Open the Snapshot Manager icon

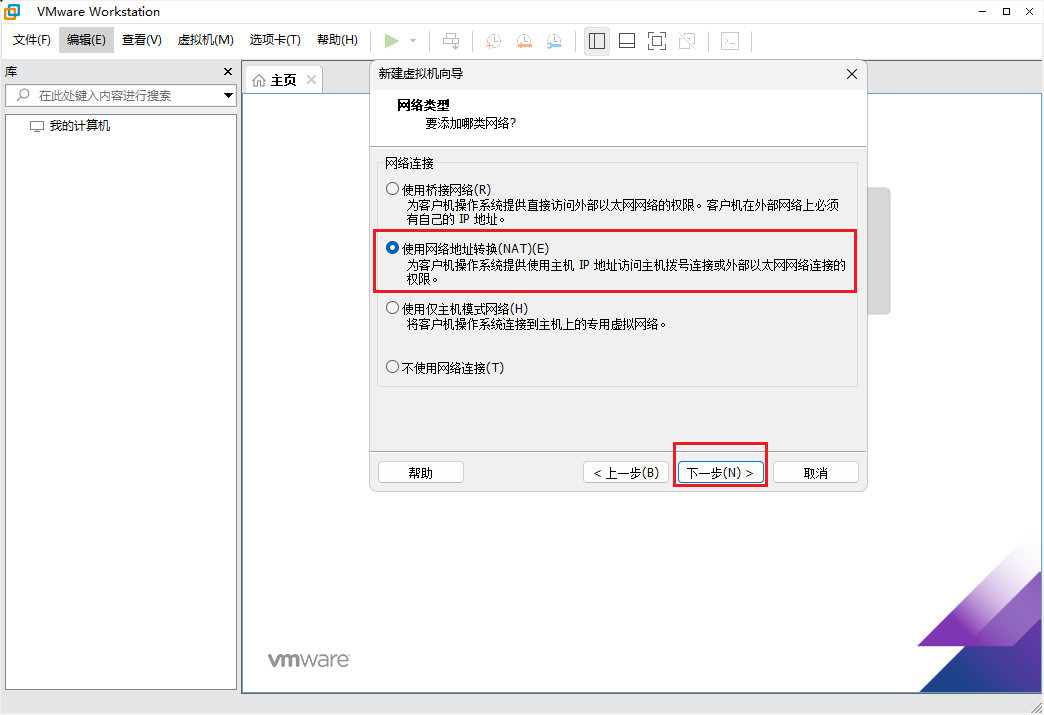[x=554, y=41]
